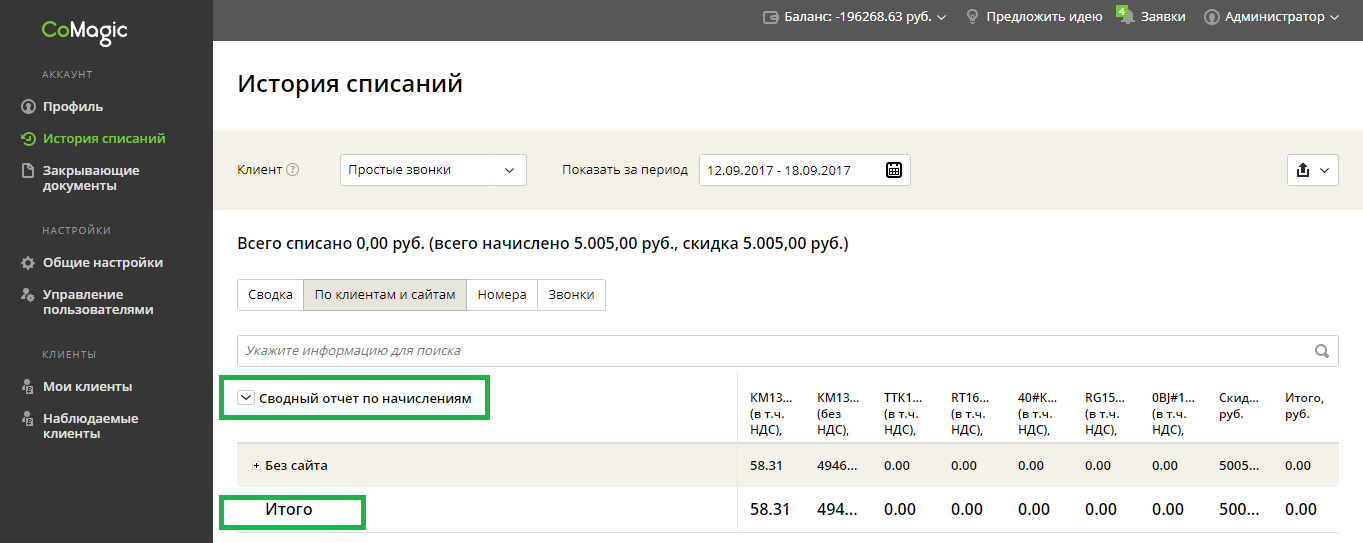
Task: Click the Итого row label
Action: tap(289, 510)
